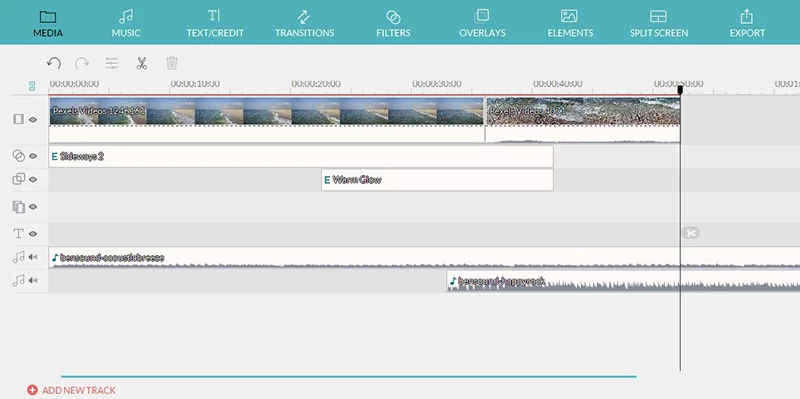
Task: Click the filter track icon
Action: pos(18,156)
